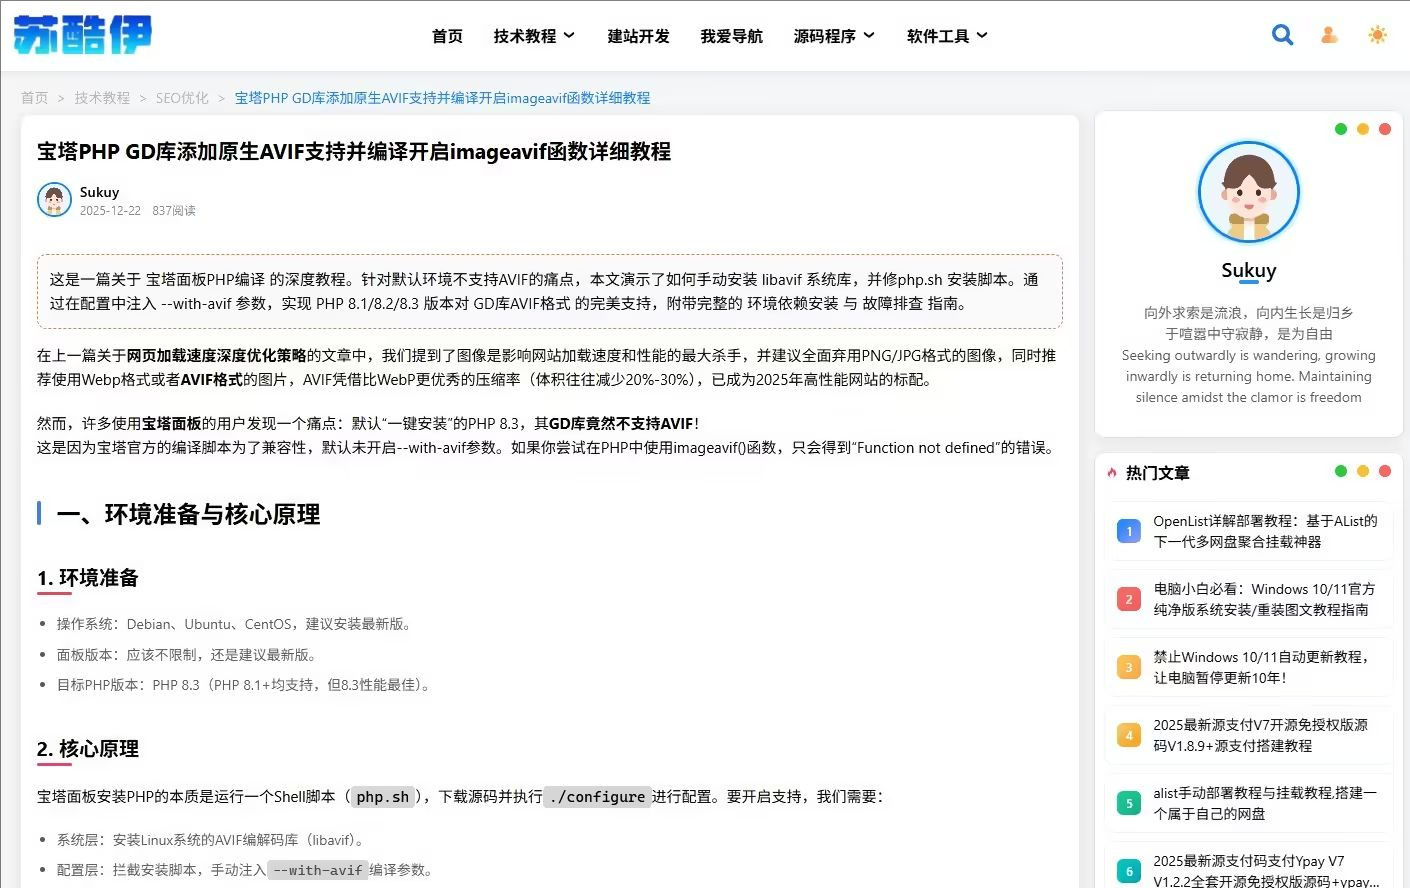Viewport: 1410px width, 888px height.
Task: Select 首页 in the navigation bar
Action: tap(447, 35)
